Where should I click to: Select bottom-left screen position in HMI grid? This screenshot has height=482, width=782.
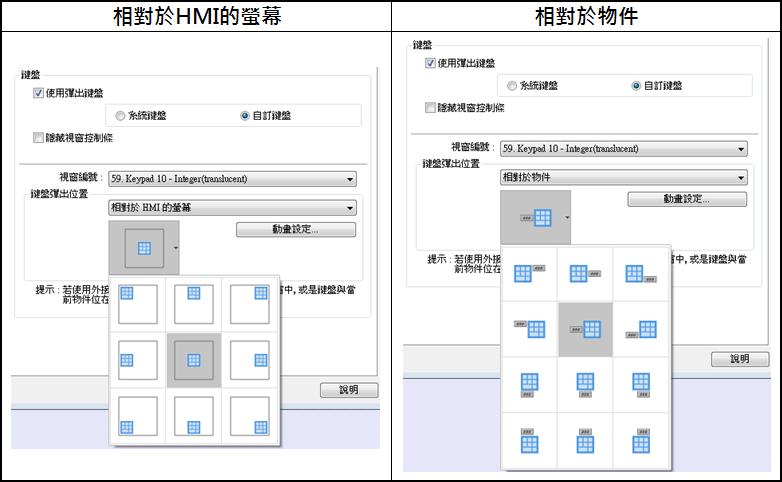click(137, 415)
